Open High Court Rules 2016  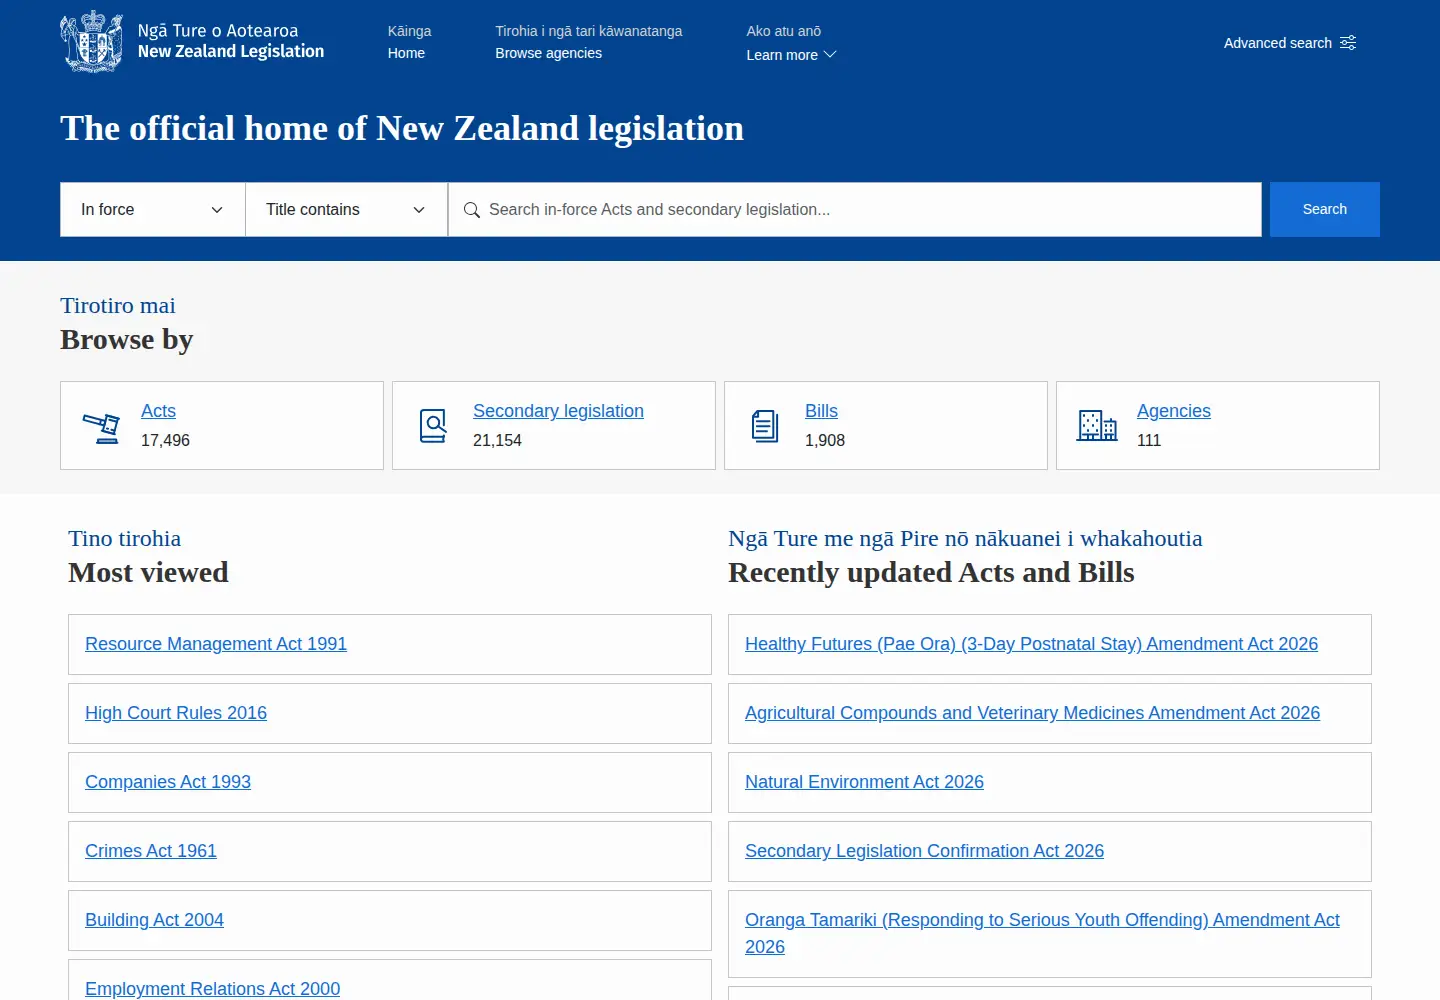[x=176, y=713]
